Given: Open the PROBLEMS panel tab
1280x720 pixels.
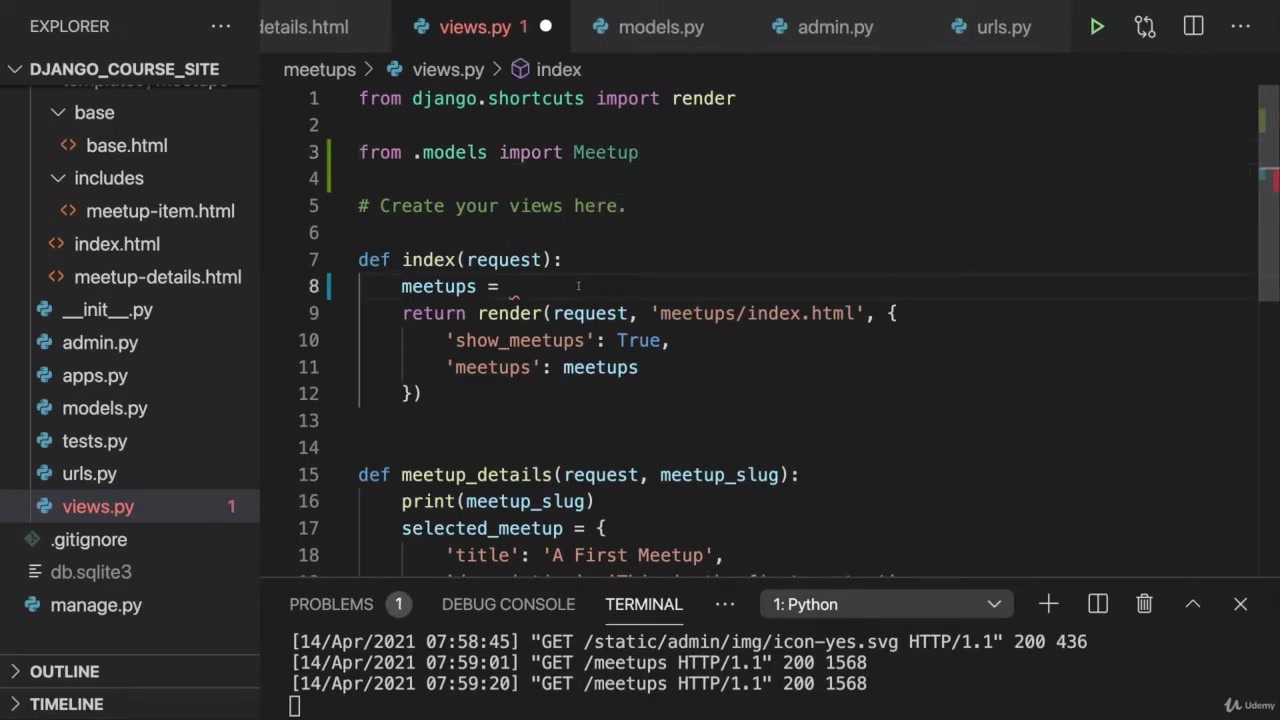Looking at the screenshot, I should (331, 604).
